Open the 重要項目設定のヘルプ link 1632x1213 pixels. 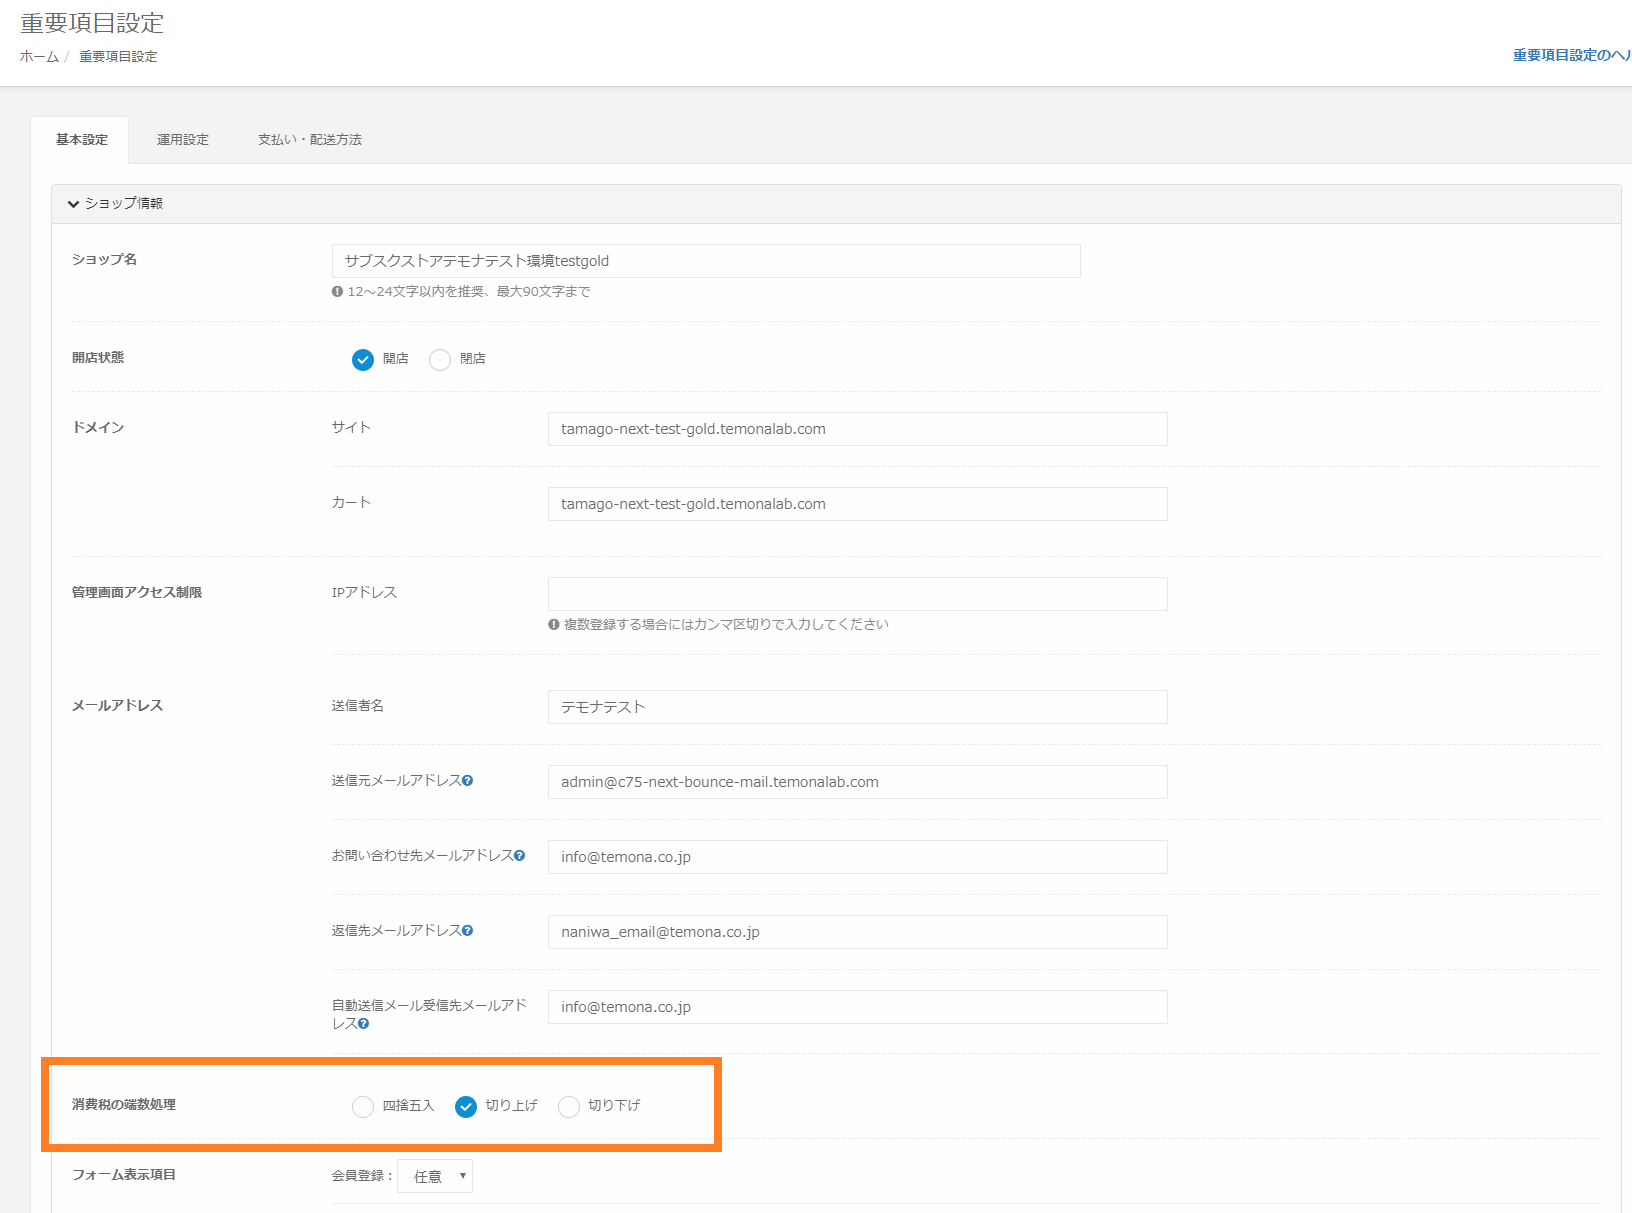pyautogui.click(x=1572, y=56)
